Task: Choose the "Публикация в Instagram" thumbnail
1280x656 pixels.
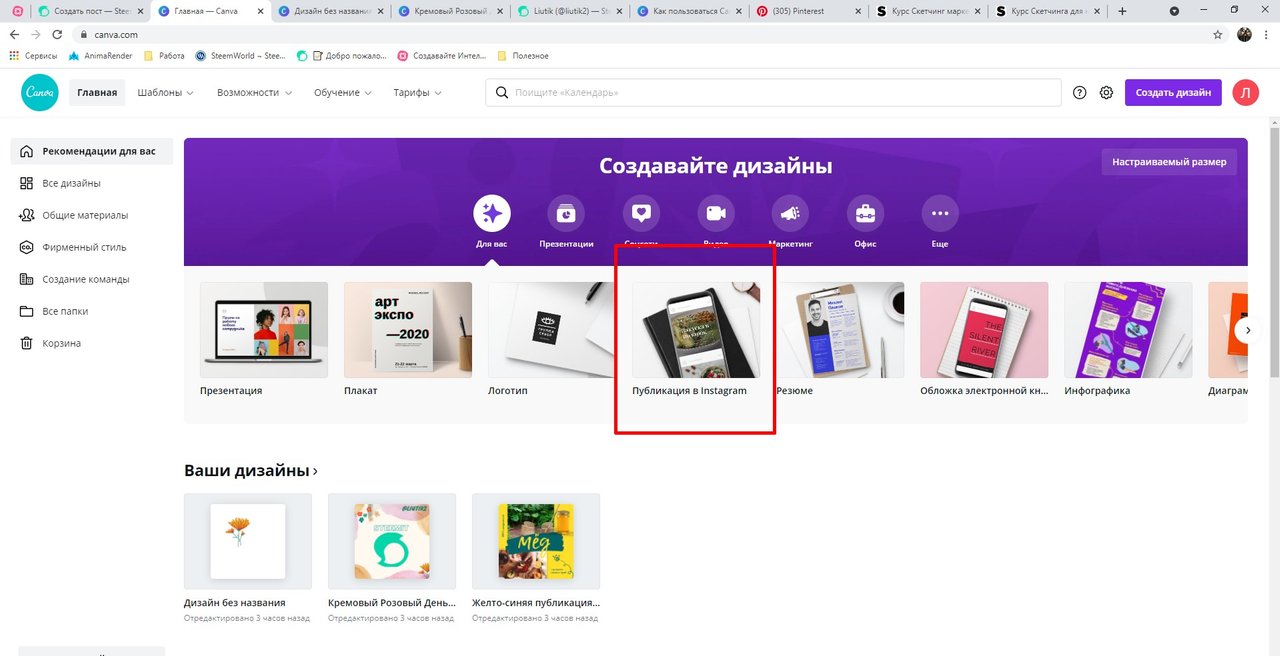Action: [696, 329]
